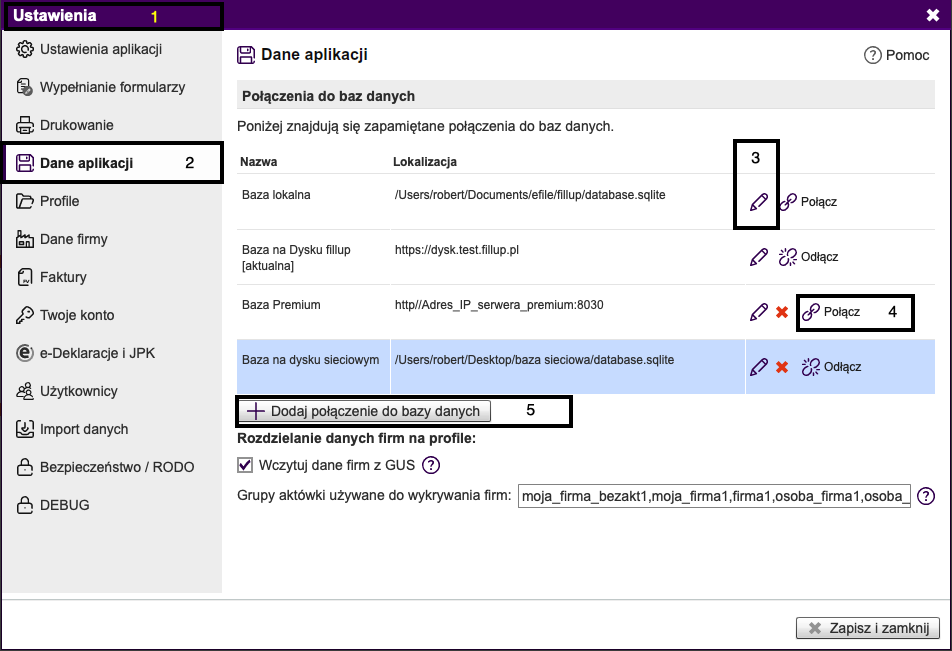Click the Nazwa column header
This screenshot has width=952, height=651.
[259, 162]
